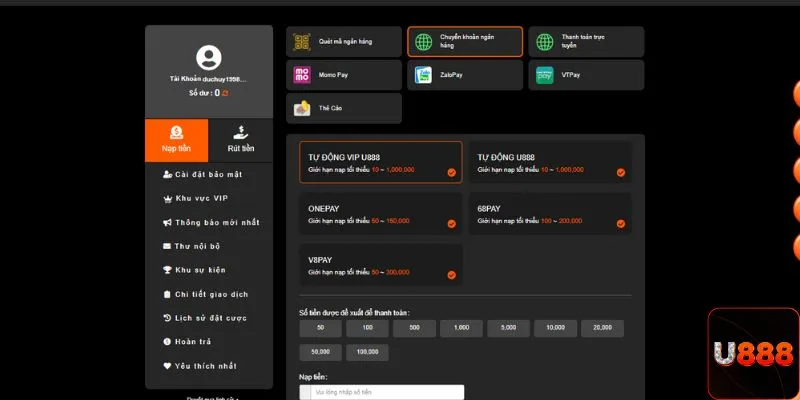Click the globe icon of Chuyển khoản ngân hàng
This screenshot has width=800, height=400.
(x=423, y=42)
